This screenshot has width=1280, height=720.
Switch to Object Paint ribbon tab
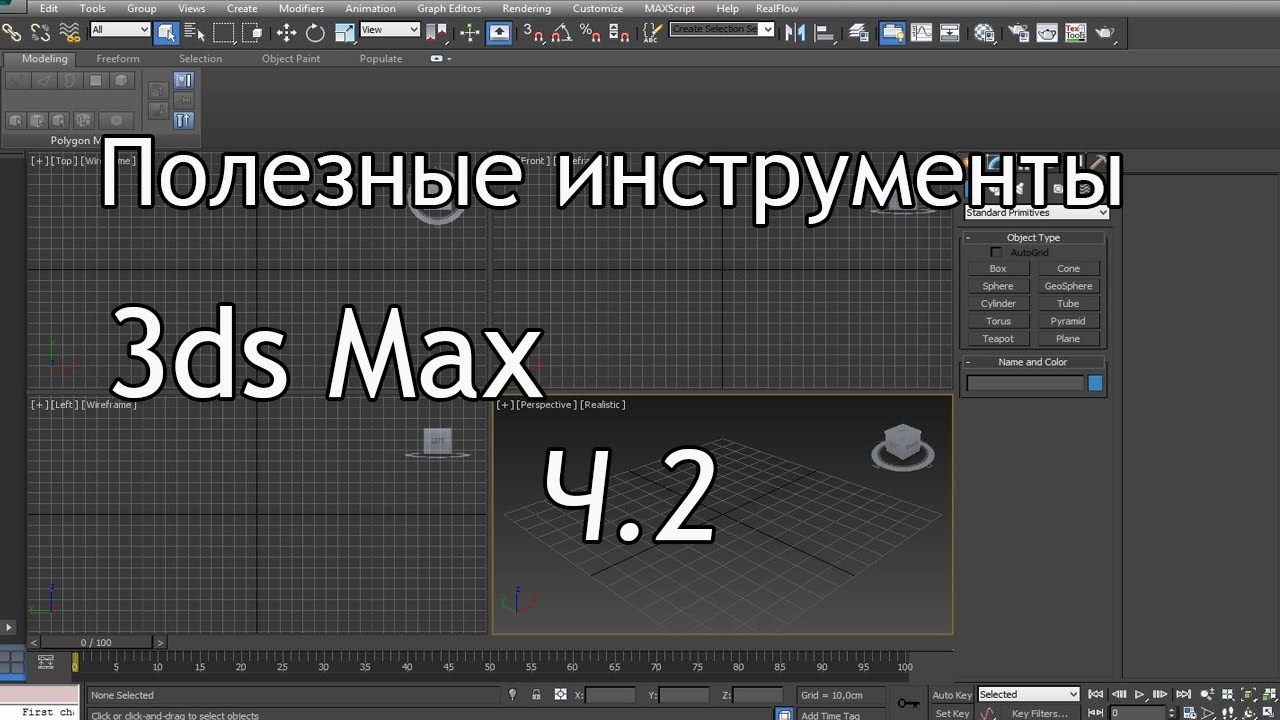point(291,59)
